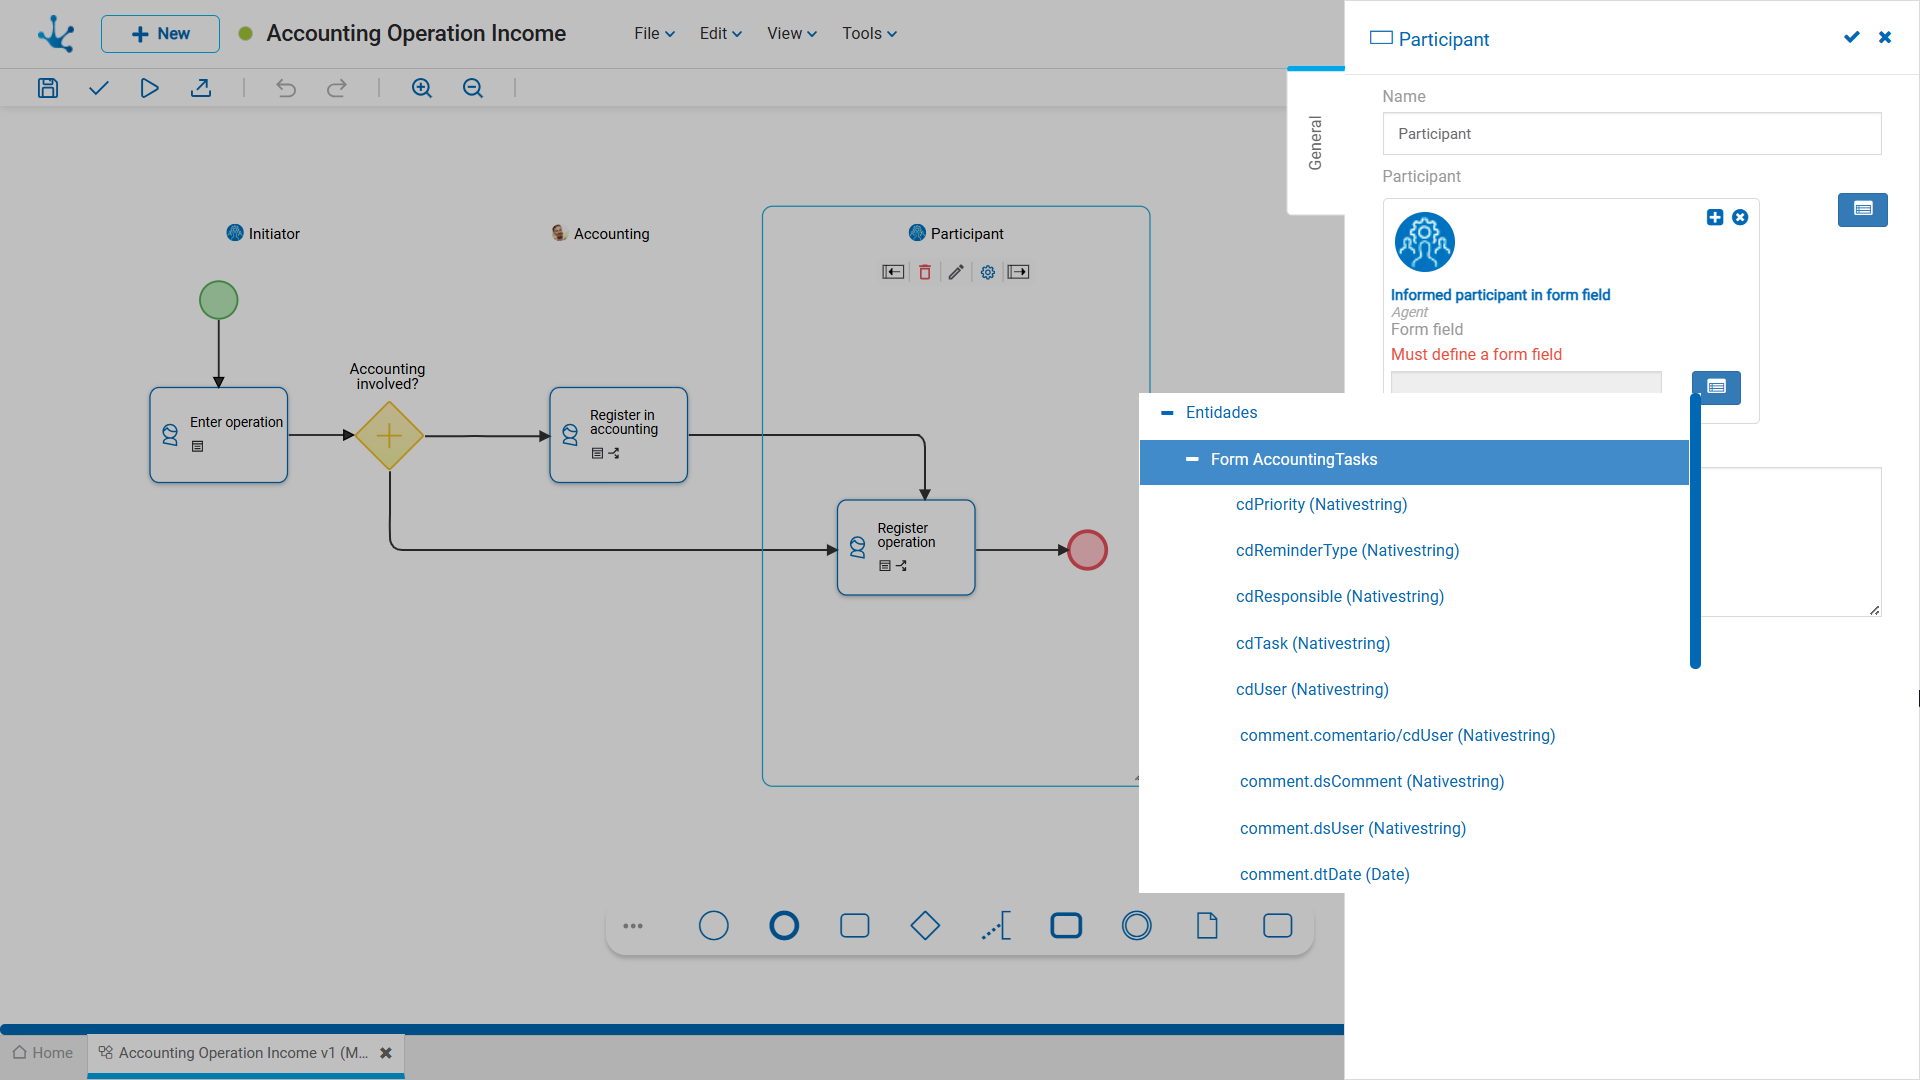Viewport: 1920px width, 1080px height.
Task: Zoom in with the magnifier plus icon
Action: click(422, 88)
